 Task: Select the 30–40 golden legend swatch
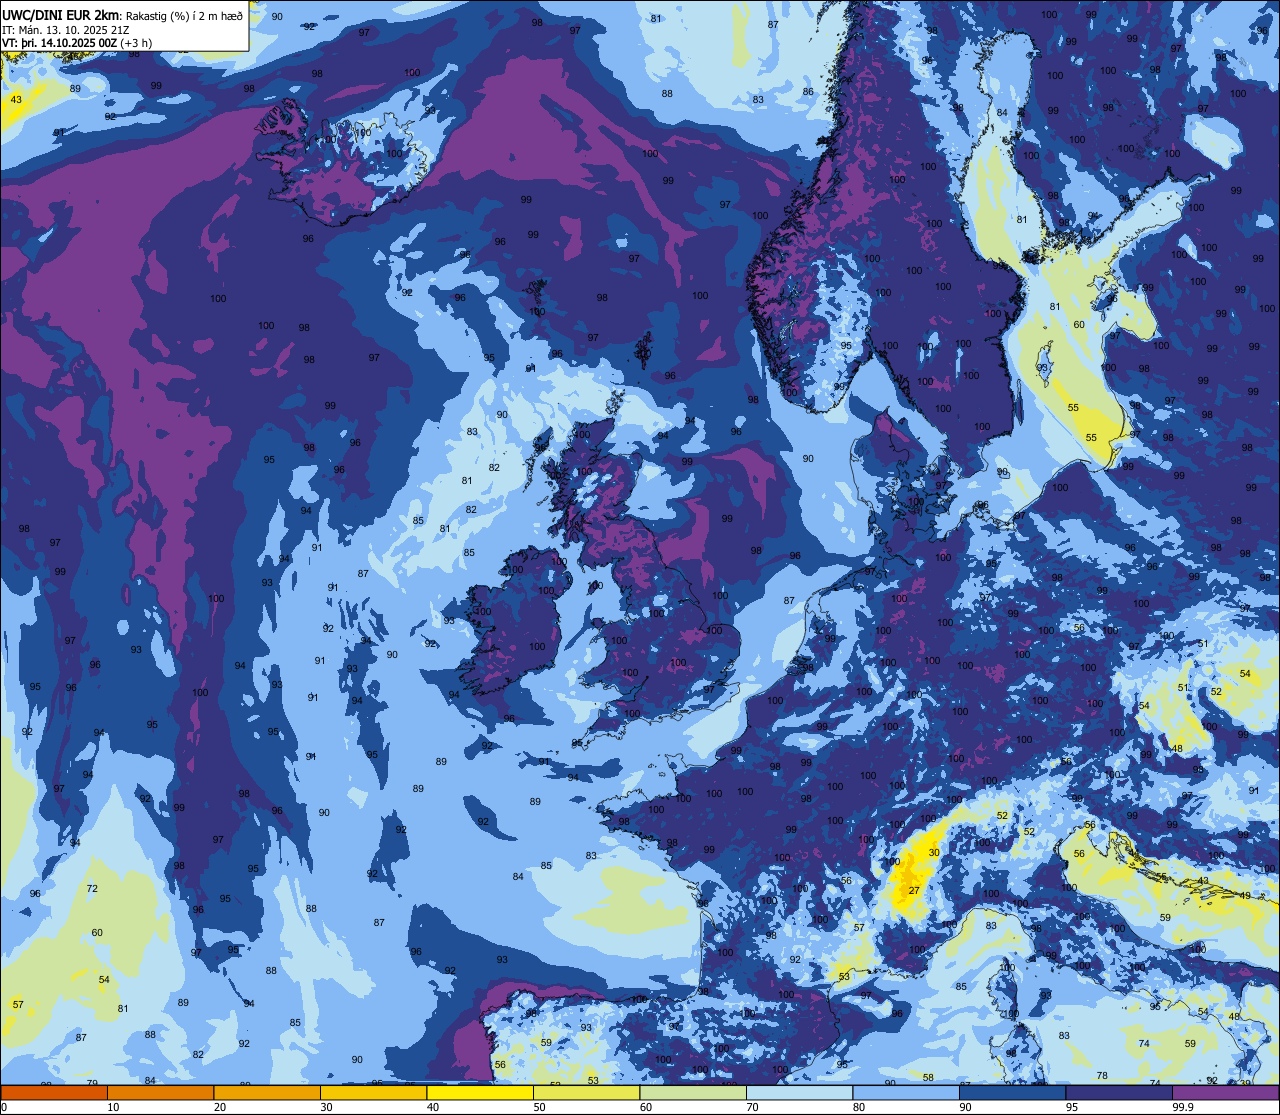tap(373, 1093)
